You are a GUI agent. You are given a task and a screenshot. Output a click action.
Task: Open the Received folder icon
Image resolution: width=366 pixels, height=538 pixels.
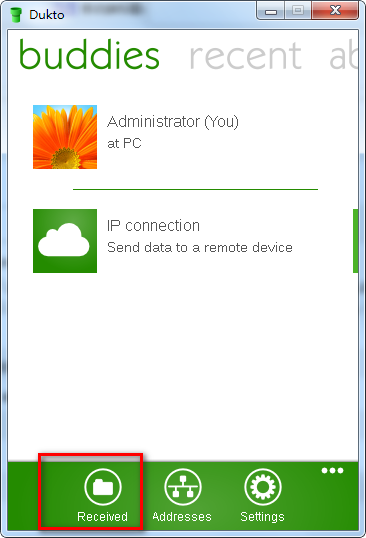[103, 487]
